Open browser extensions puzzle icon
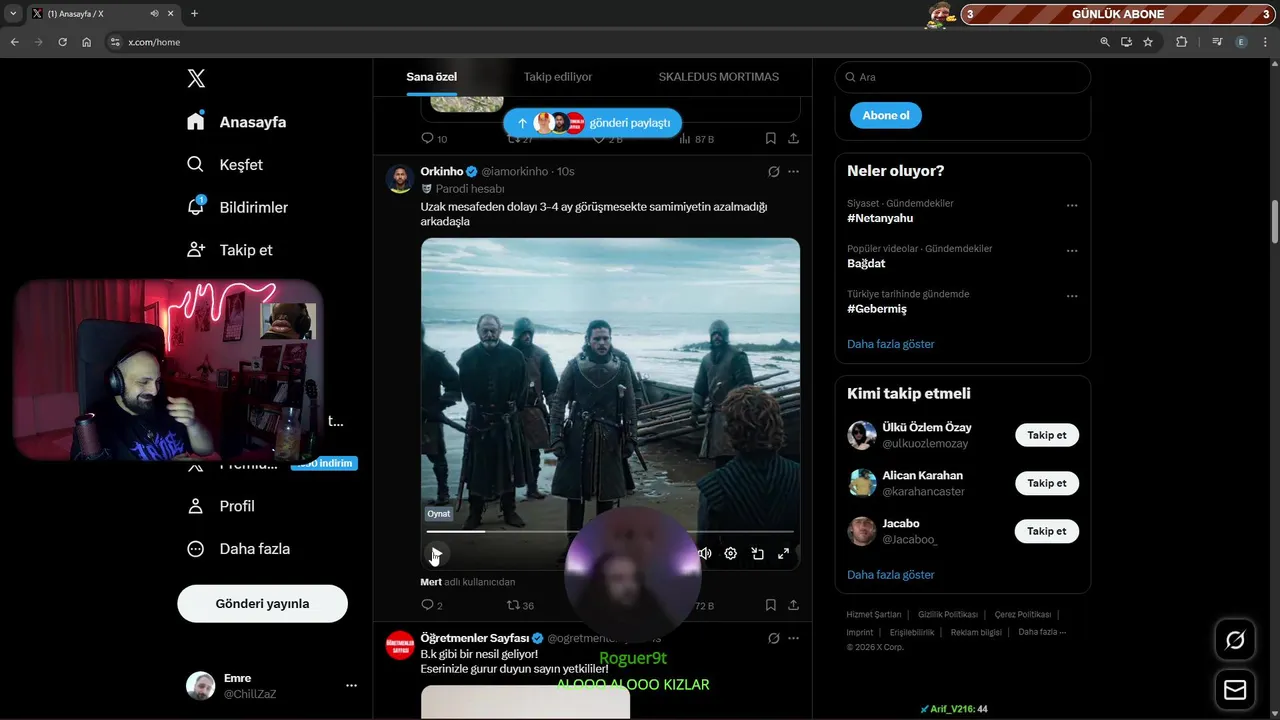1280x720 pixels. 1181,42
